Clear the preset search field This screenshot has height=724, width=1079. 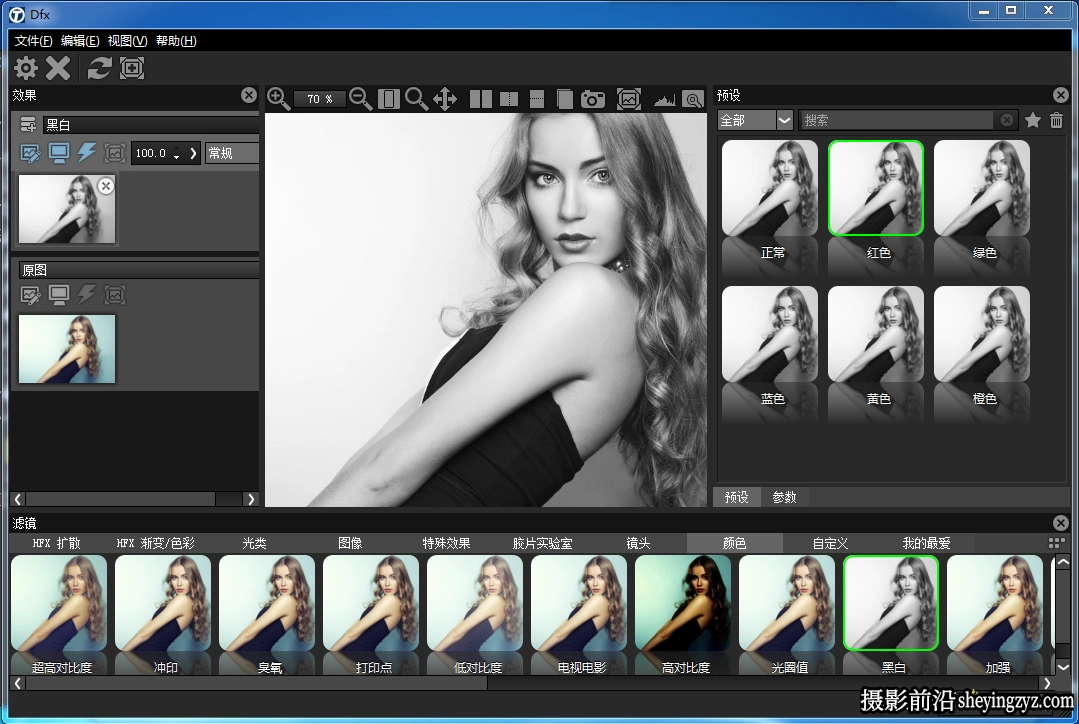[1007, 120]
